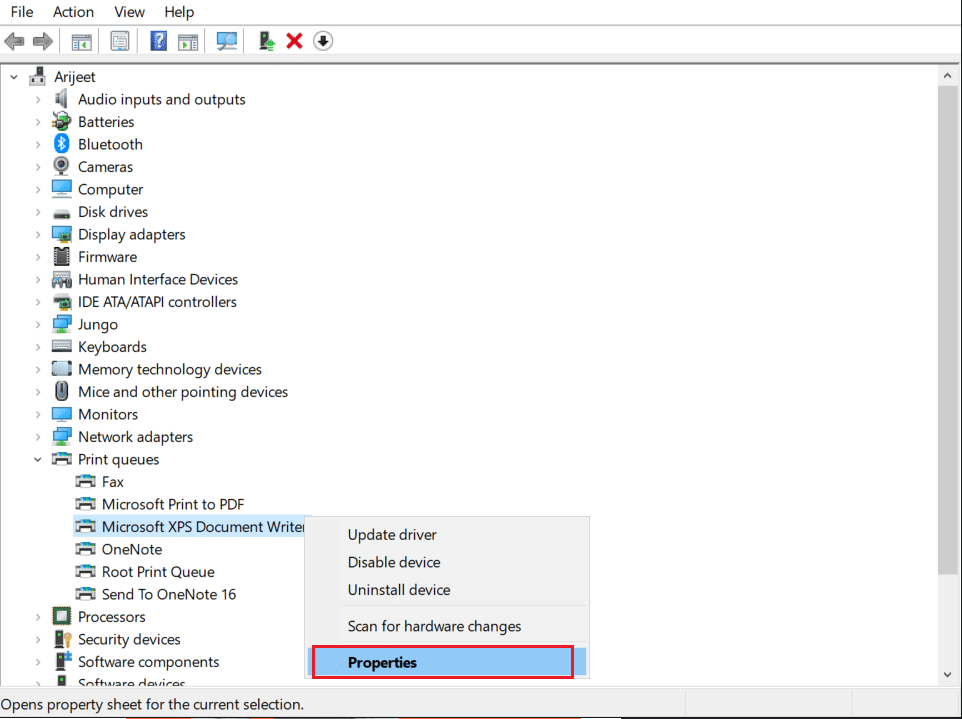Open the Action menu
This screenshot has width=962, height=719.
(x=73, y=12)
